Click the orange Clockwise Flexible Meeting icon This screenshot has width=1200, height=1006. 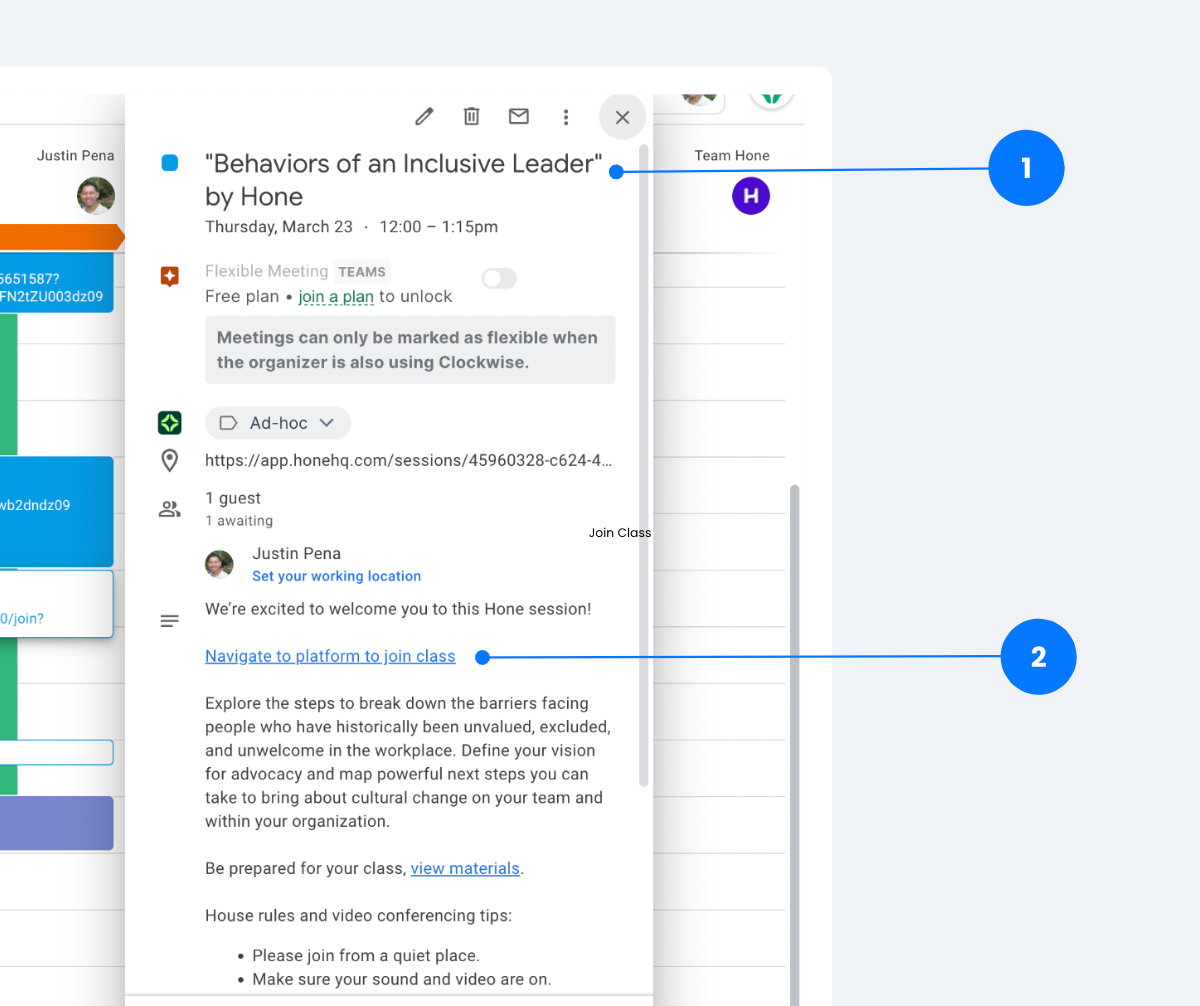(170, 277)
